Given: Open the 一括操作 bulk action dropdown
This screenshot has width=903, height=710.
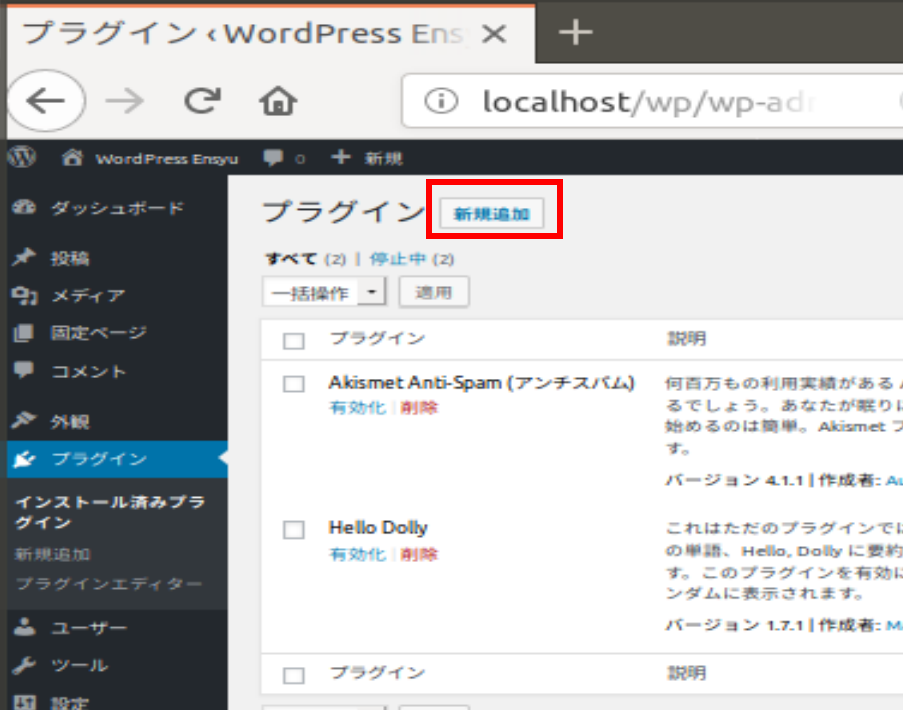Looking at the screenshot, I should (324, 293).
